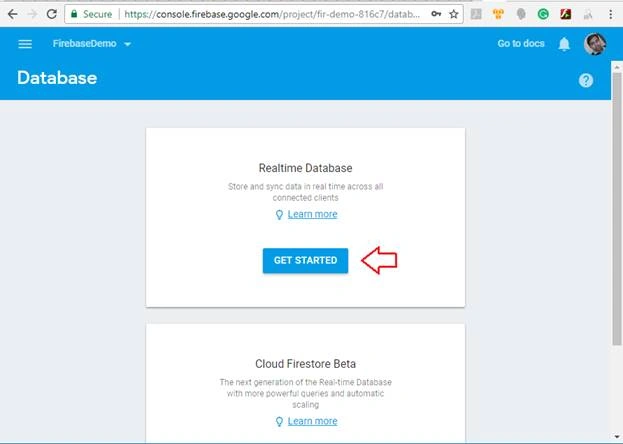Open the user account avatar

[x=595, y=44]
